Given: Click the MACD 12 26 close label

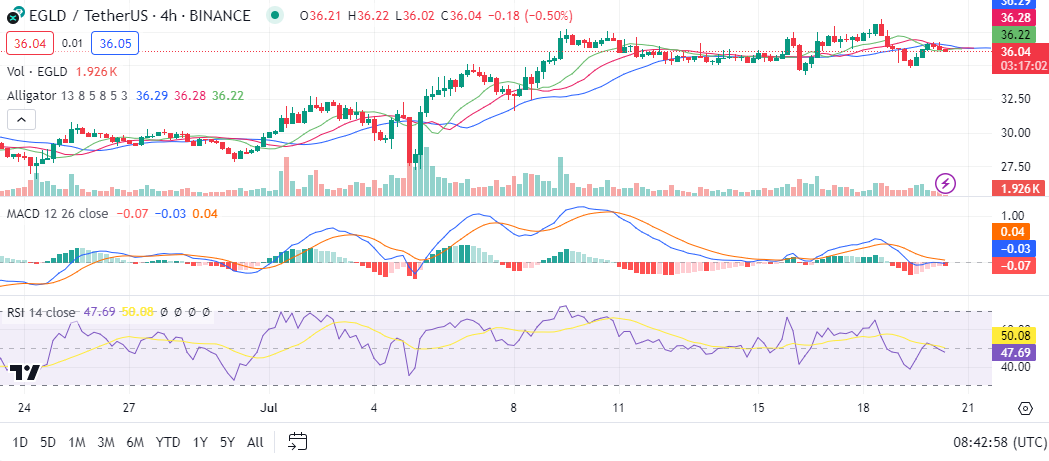Looking at the screenshot, I should click(57, 214).
